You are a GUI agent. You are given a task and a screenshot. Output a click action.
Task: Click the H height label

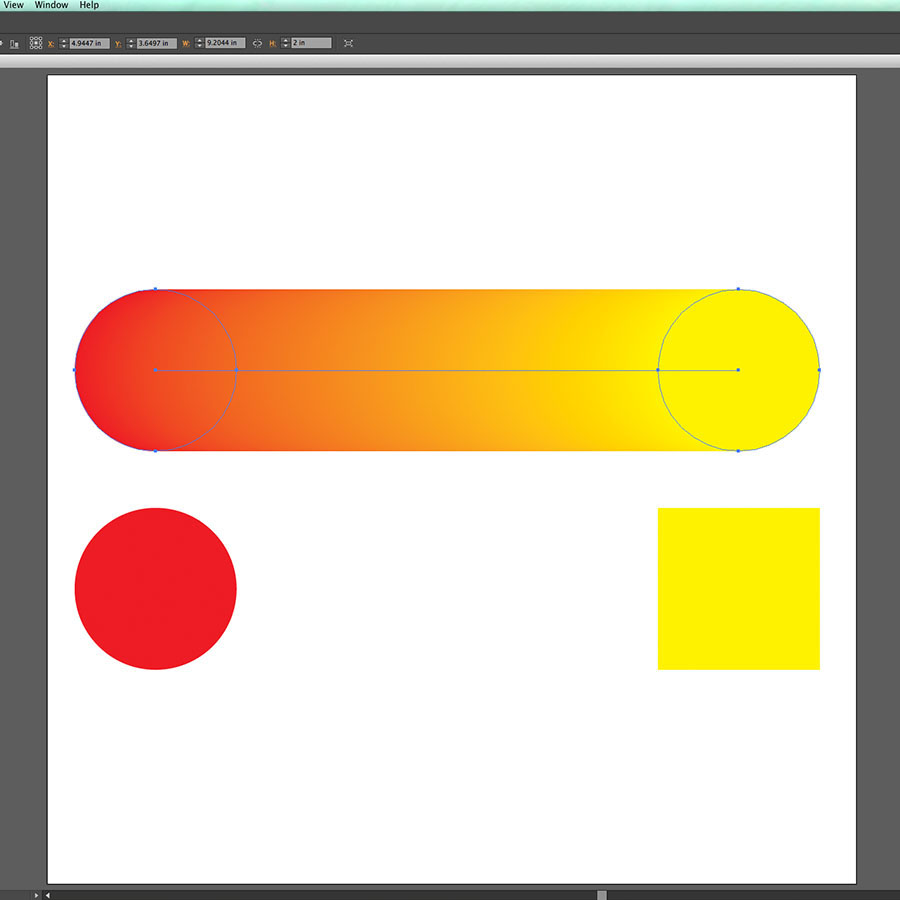click(272, 43)
